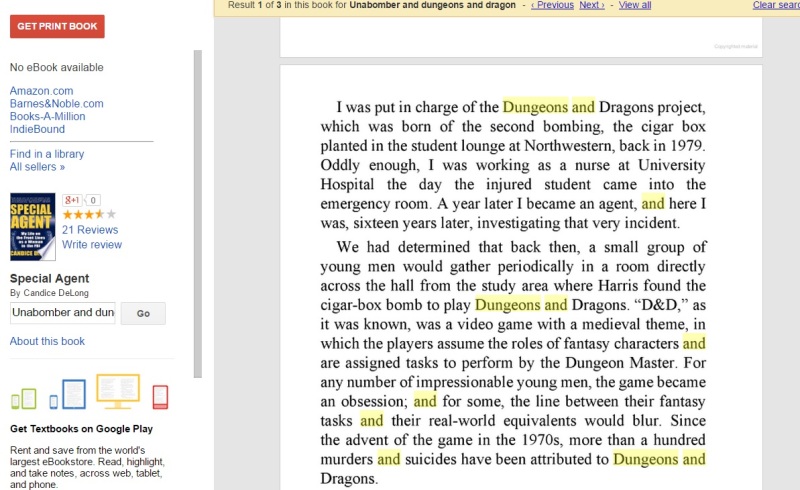This screenshot has width=800, height=490.
Task: Click the sidebar vertical scrollbar
Action: click(198, 214)
